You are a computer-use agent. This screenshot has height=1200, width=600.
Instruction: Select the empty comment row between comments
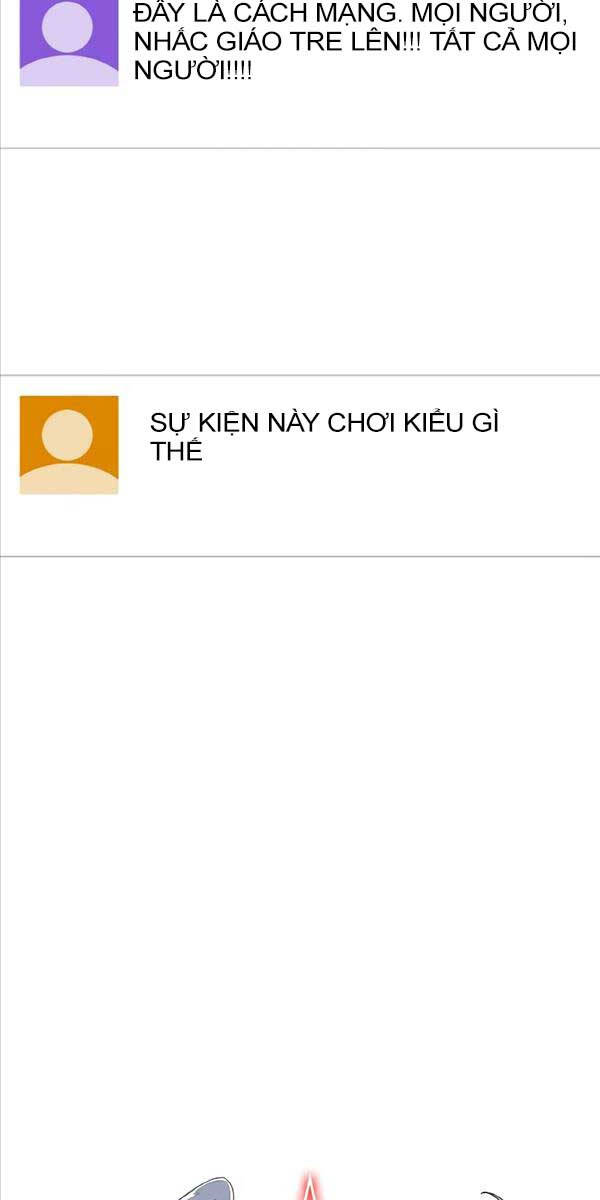pos(300,262)
